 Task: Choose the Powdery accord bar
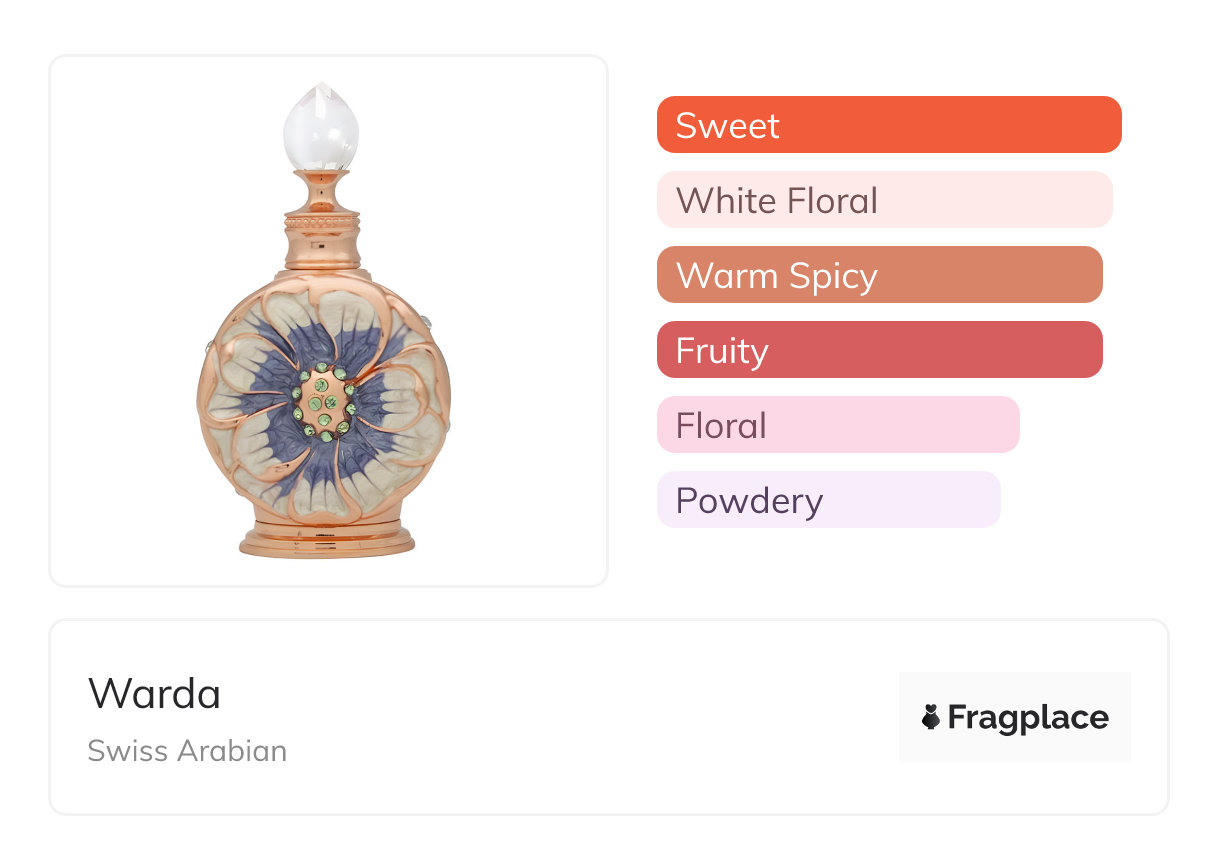pos(829,500)
